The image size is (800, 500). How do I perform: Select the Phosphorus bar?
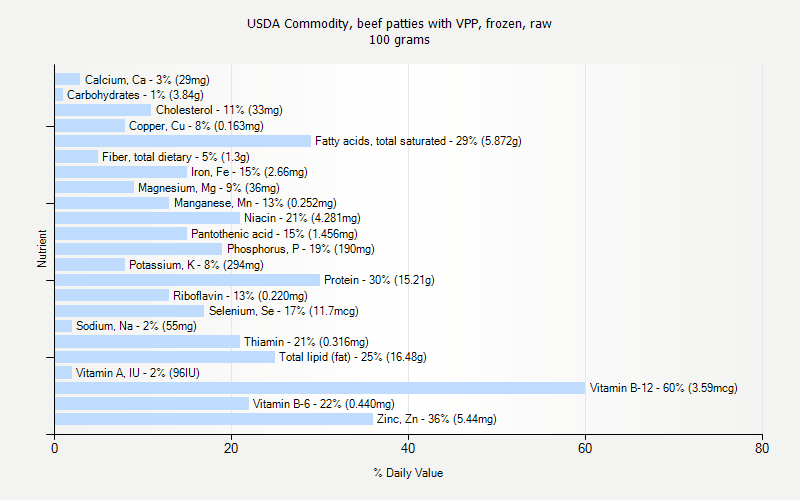coord(138,249)
